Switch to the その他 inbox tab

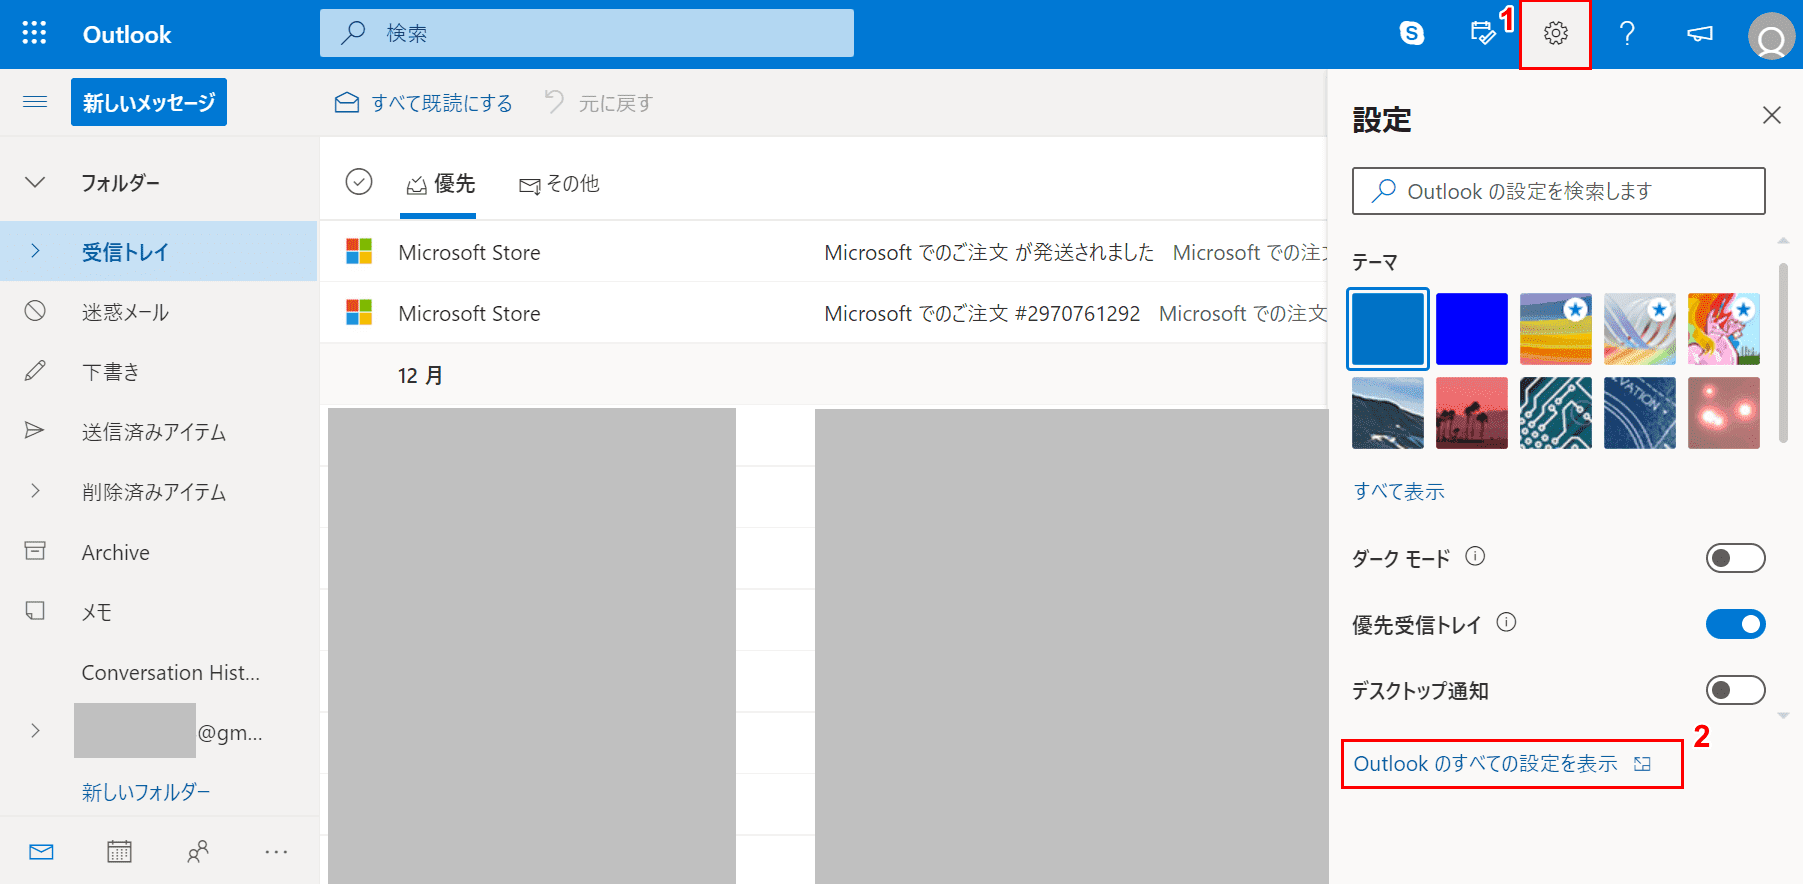pos(560,184)
